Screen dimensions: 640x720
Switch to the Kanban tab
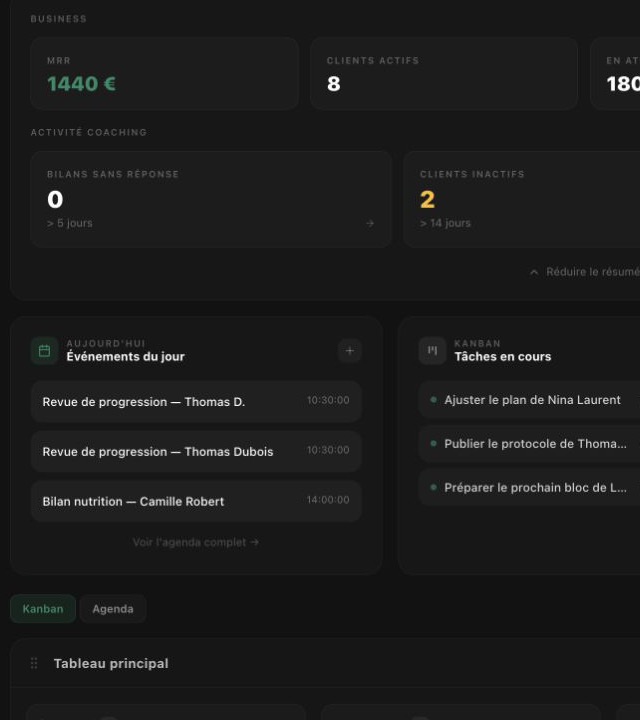tap(43, 609)
